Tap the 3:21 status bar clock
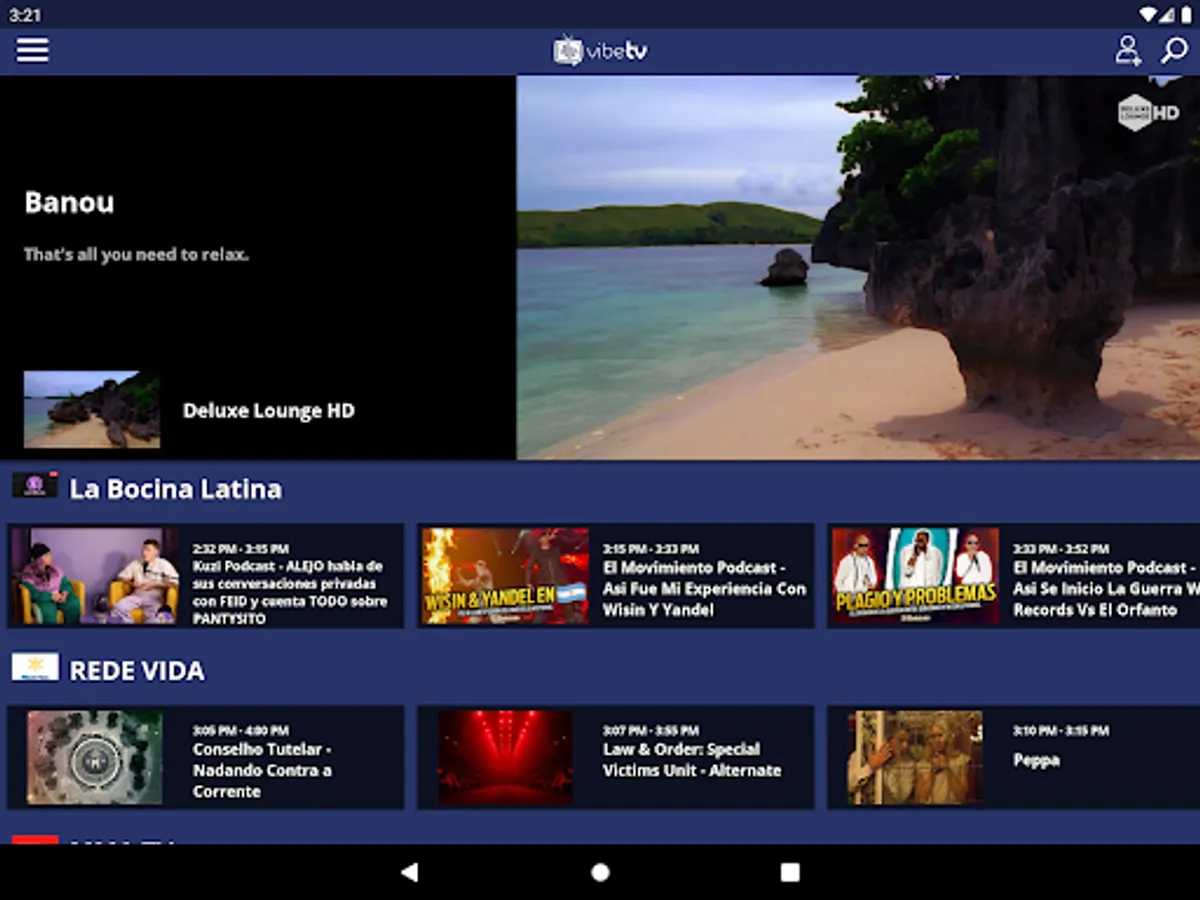This screenshot has height=900, width=1200. (25, 15)
